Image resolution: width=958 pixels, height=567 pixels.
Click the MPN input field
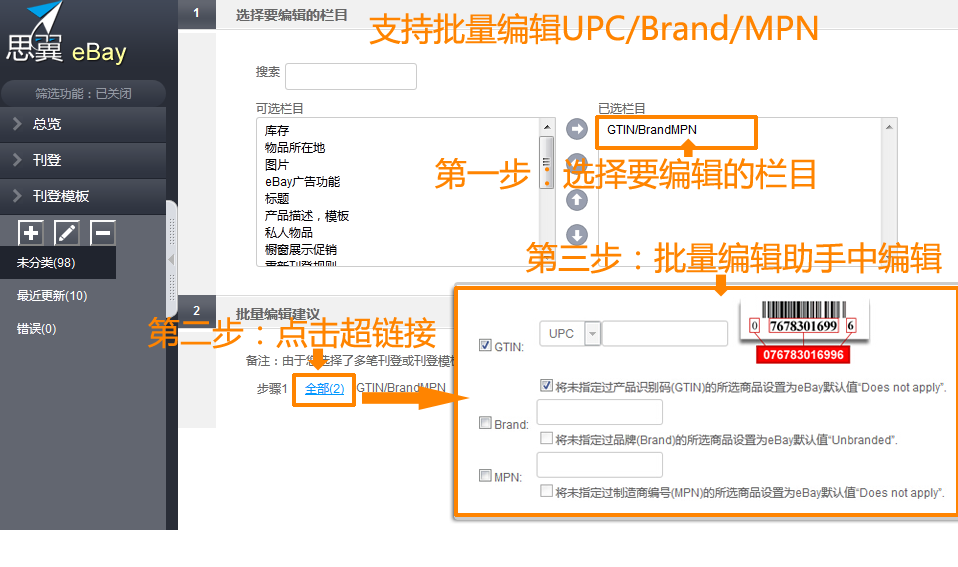click(x=599, y=465)
